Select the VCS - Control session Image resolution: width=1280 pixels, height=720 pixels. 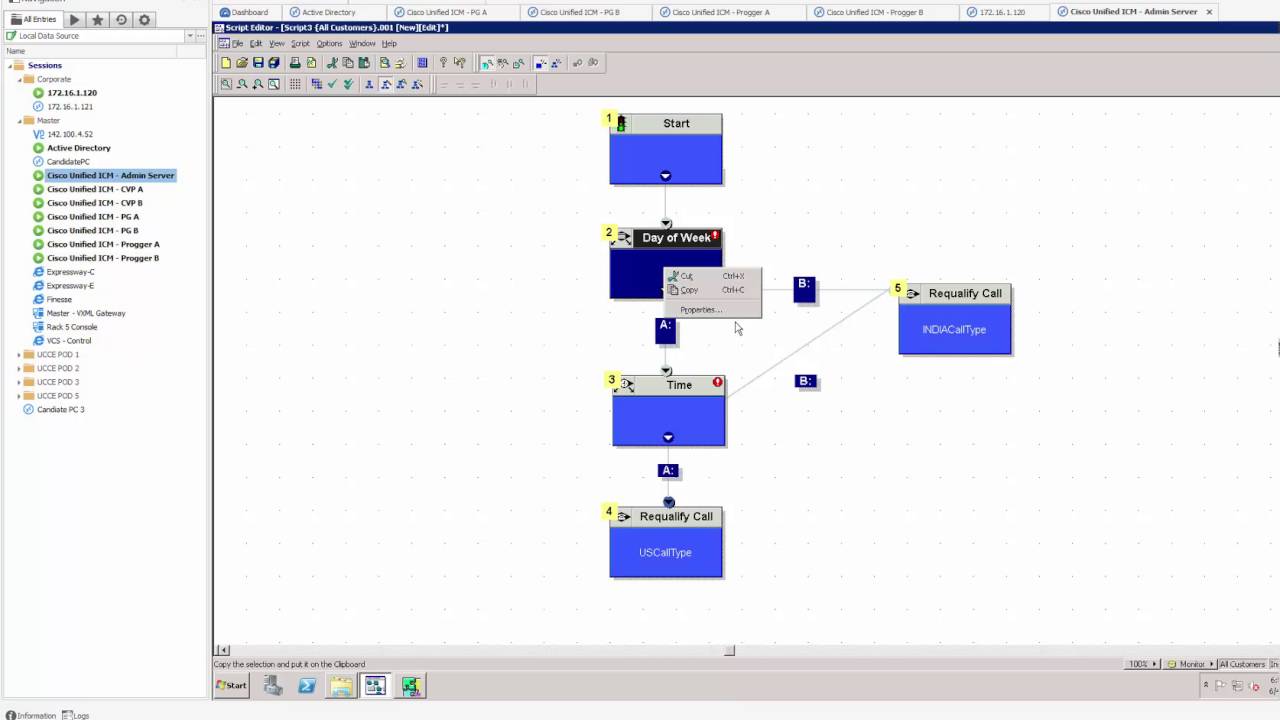[x=69, y=340]
